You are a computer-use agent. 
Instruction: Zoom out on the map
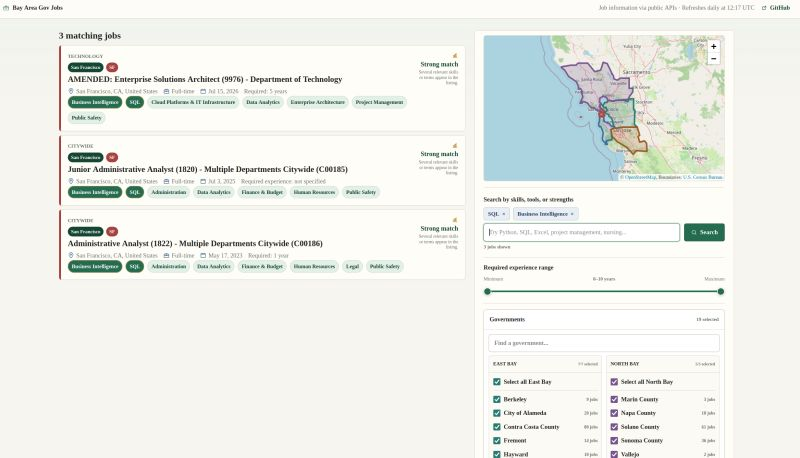pyautogui.click(x=713, y=59)
